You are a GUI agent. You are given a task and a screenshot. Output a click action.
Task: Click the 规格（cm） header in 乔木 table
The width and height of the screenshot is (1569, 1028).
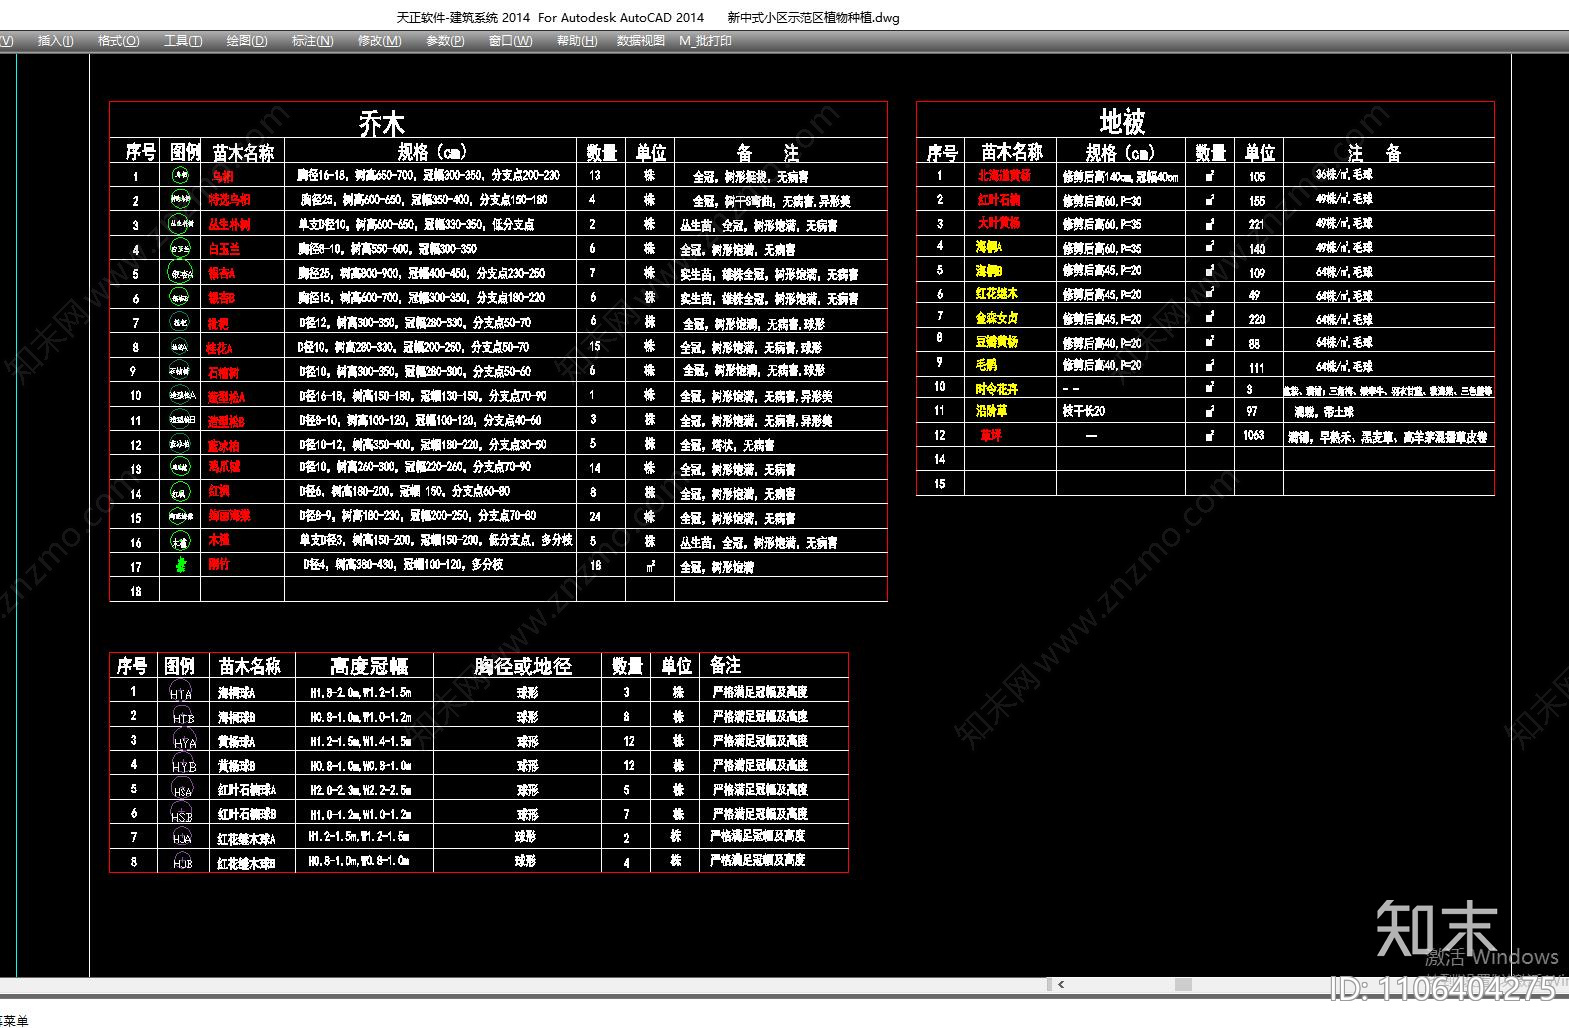[x=432, y=152]
